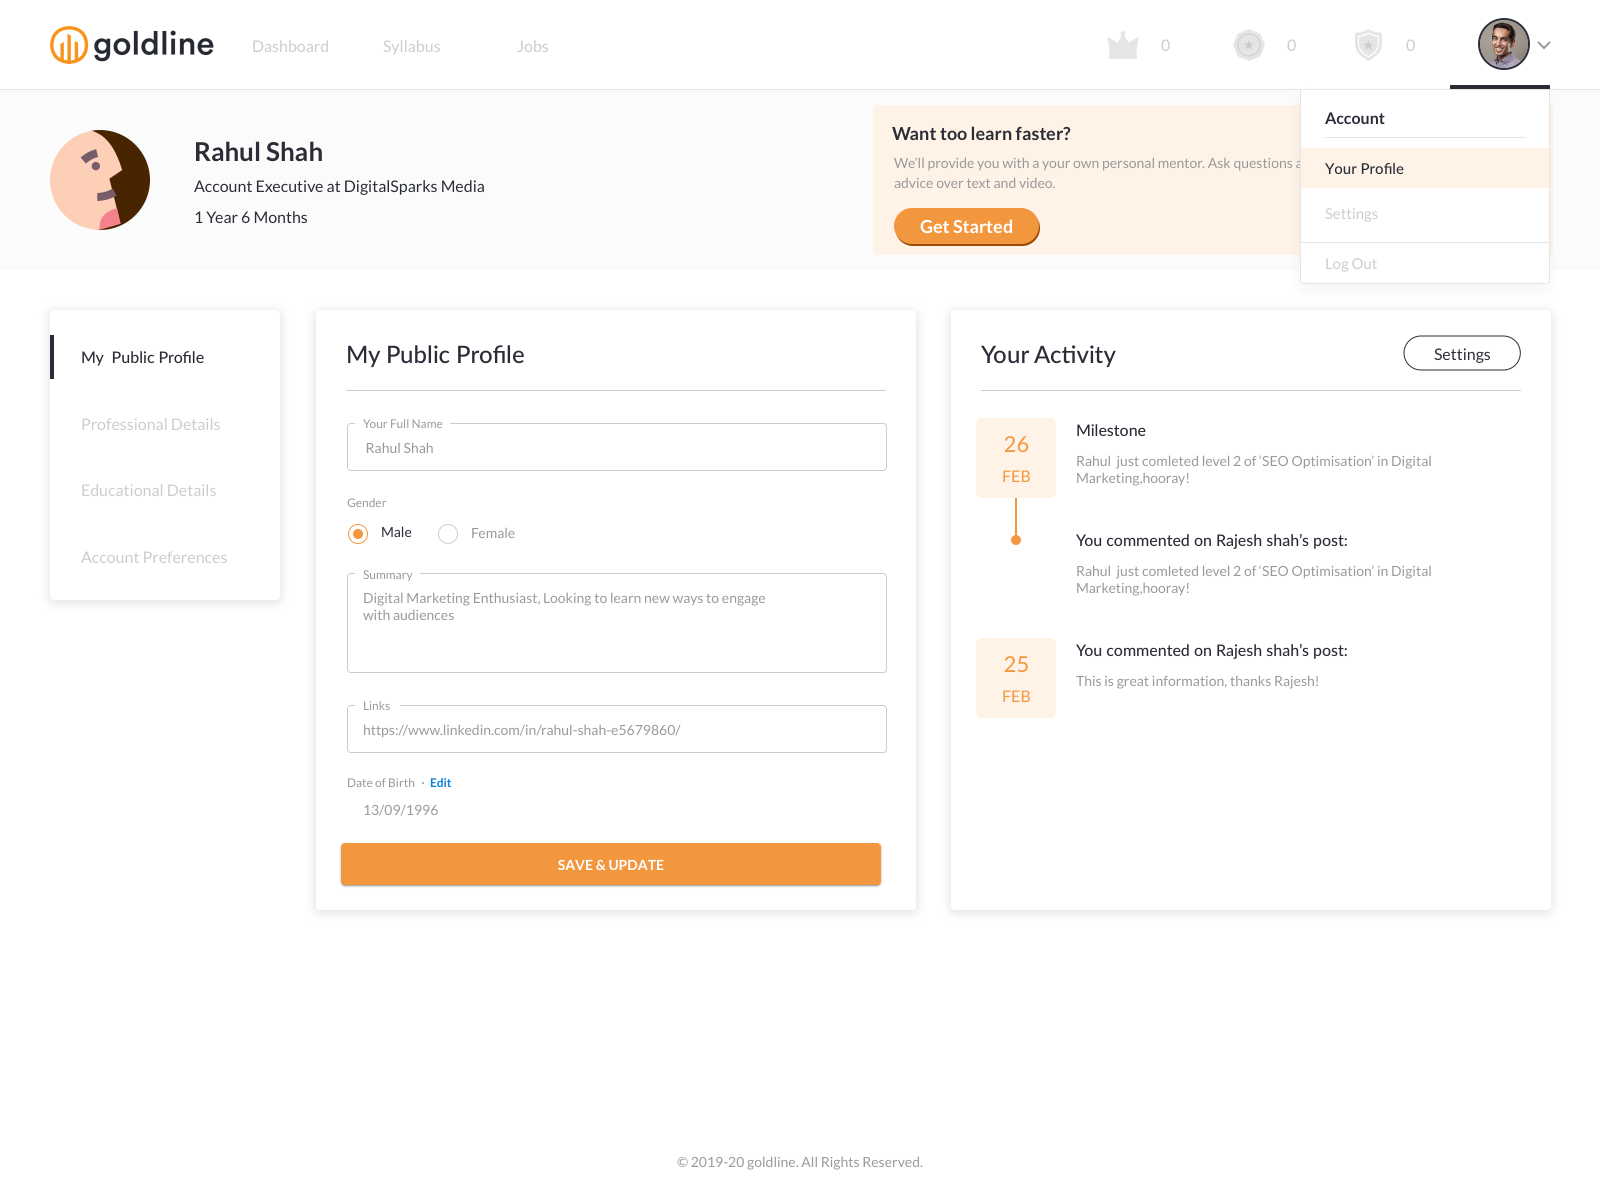Open the Dashboard navigation item
1600x1200 pixels.
[x=290, y=46]
